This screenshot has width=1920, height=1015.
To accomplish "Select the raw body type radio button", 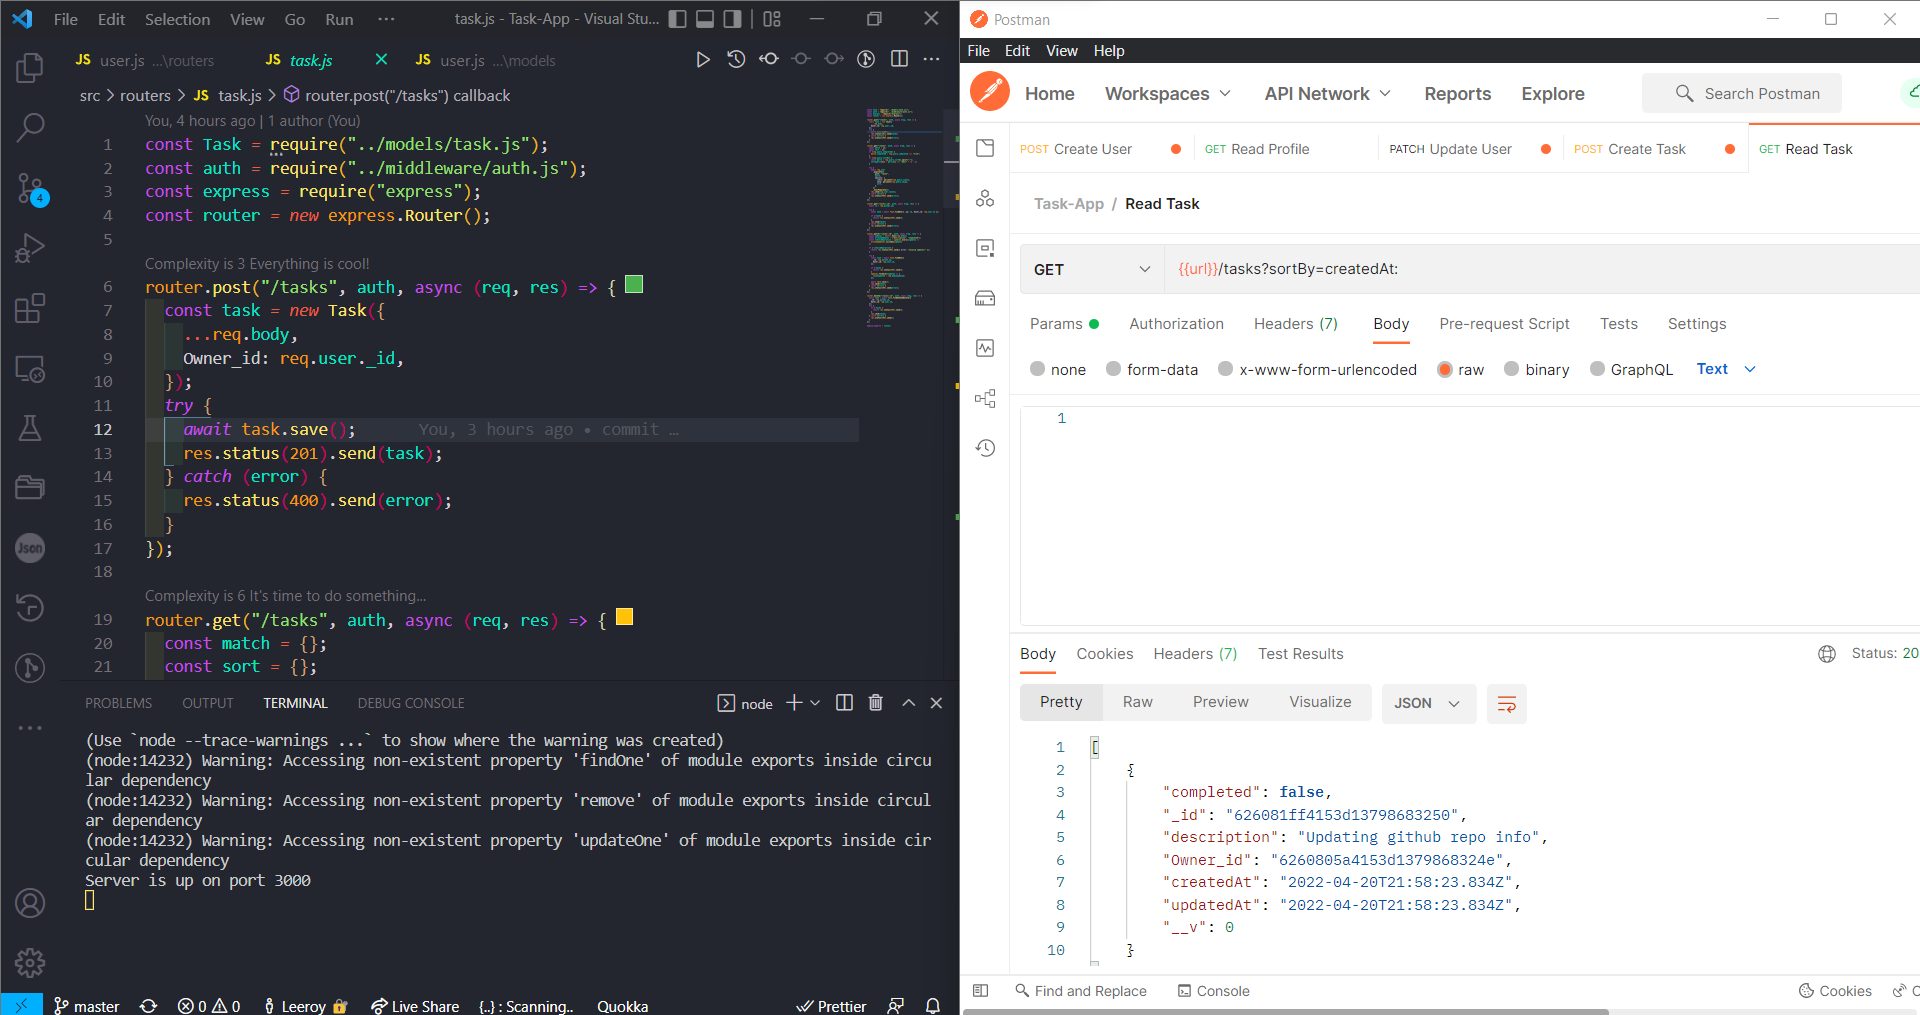I will point(1444,369).
